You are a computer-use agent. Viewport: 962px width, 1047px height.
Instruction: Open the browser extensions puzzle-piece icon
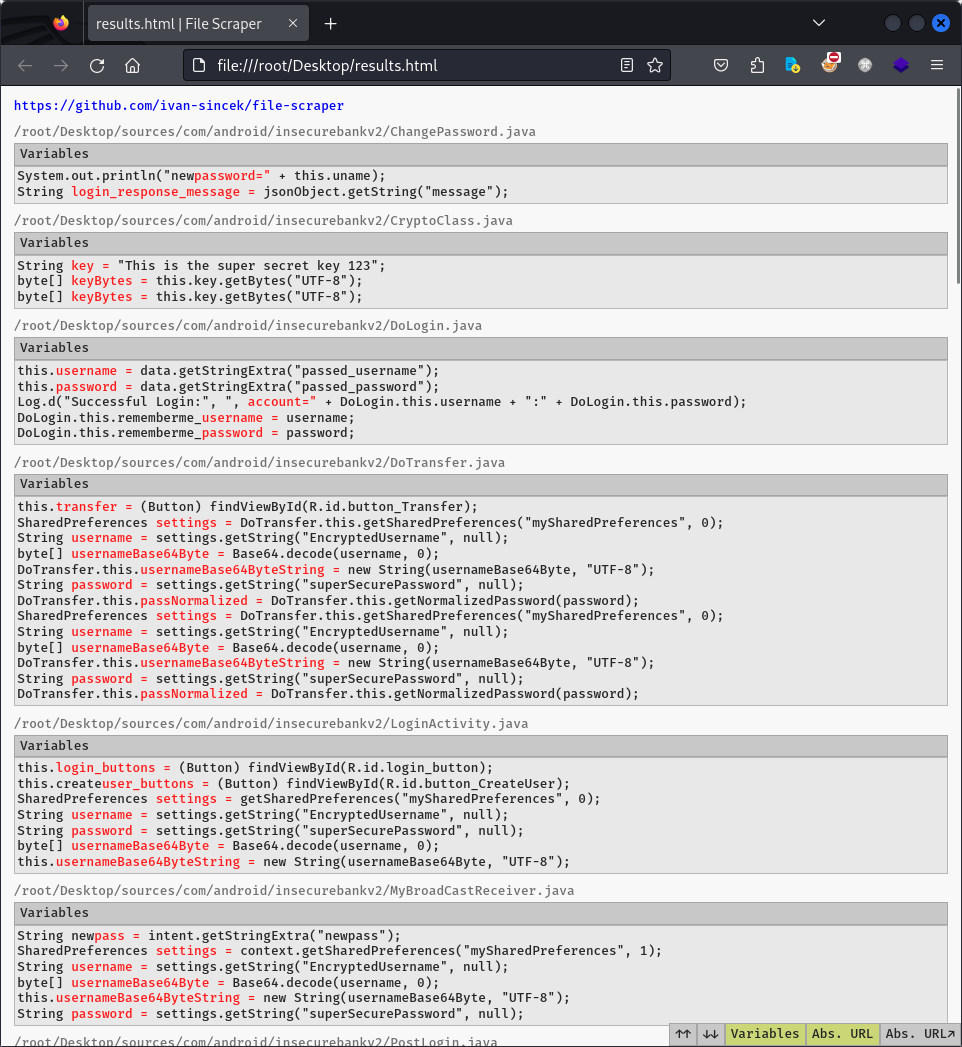point(757,65)
